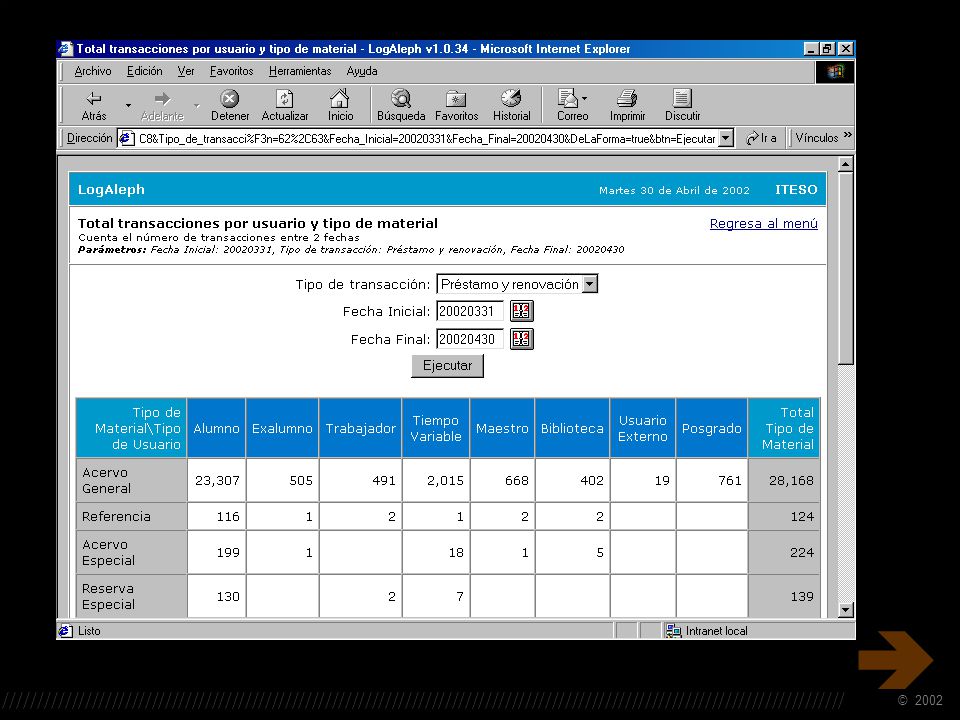Open the Edición menu
This screenshot has height=720, width=960.
coord(144,71)
